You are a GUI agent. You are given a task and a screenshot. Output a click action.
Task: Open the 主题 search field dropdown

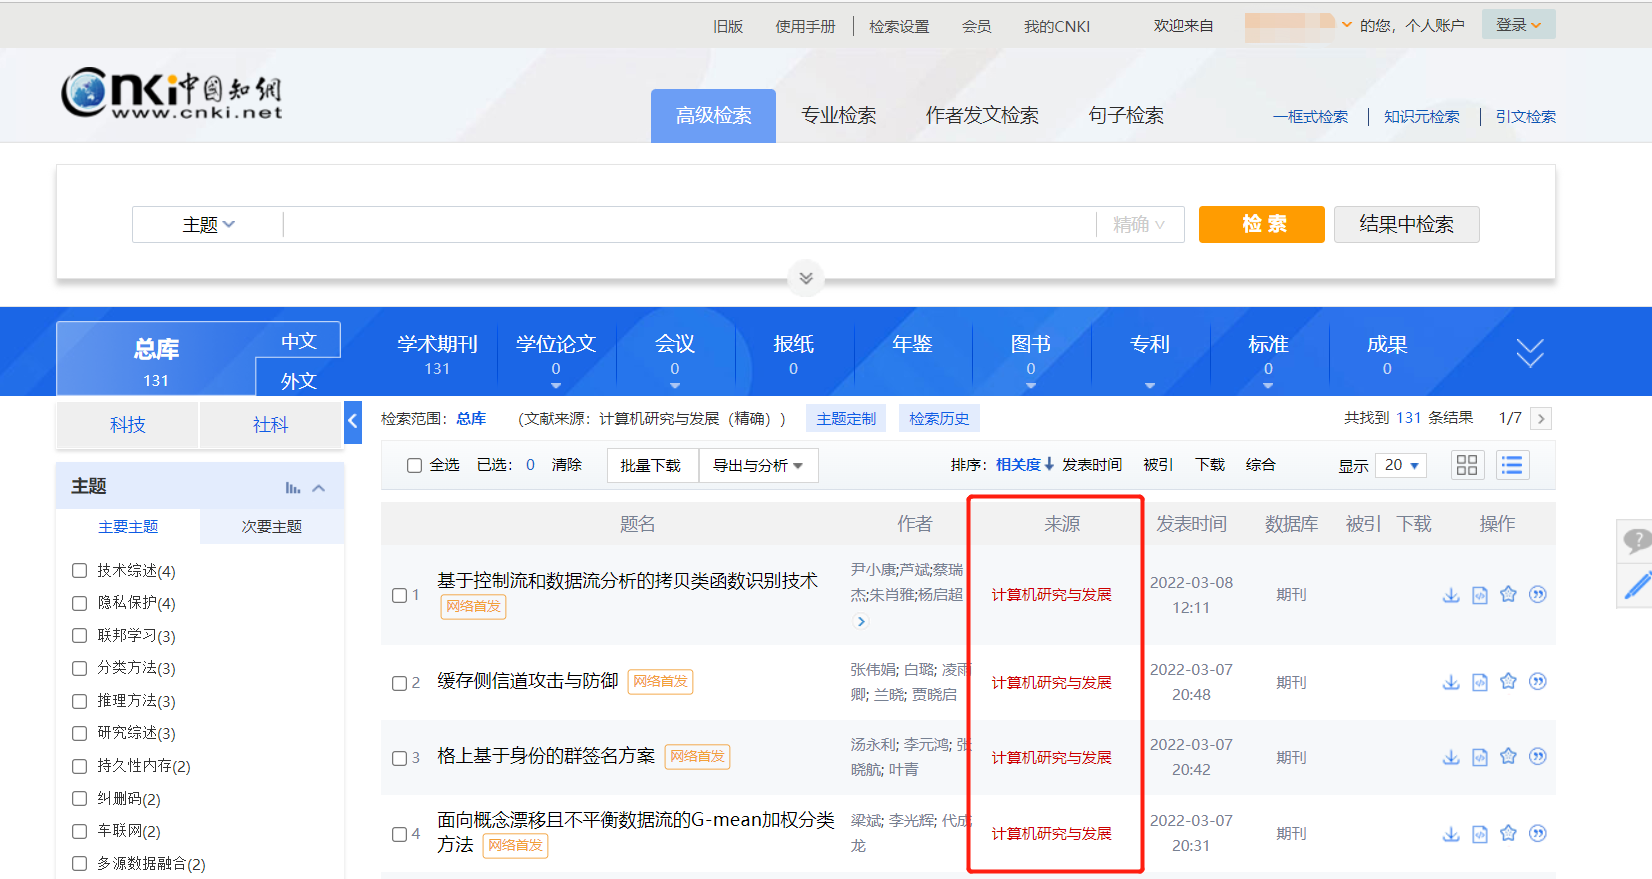208,225
